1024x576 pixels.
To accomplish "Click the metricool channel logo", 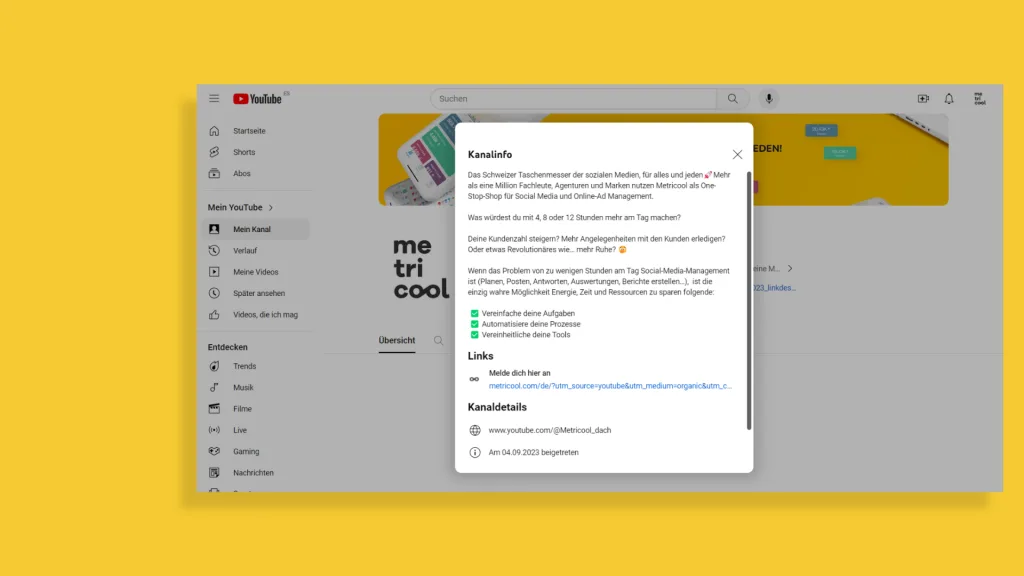I will click(x=421, y=268).
